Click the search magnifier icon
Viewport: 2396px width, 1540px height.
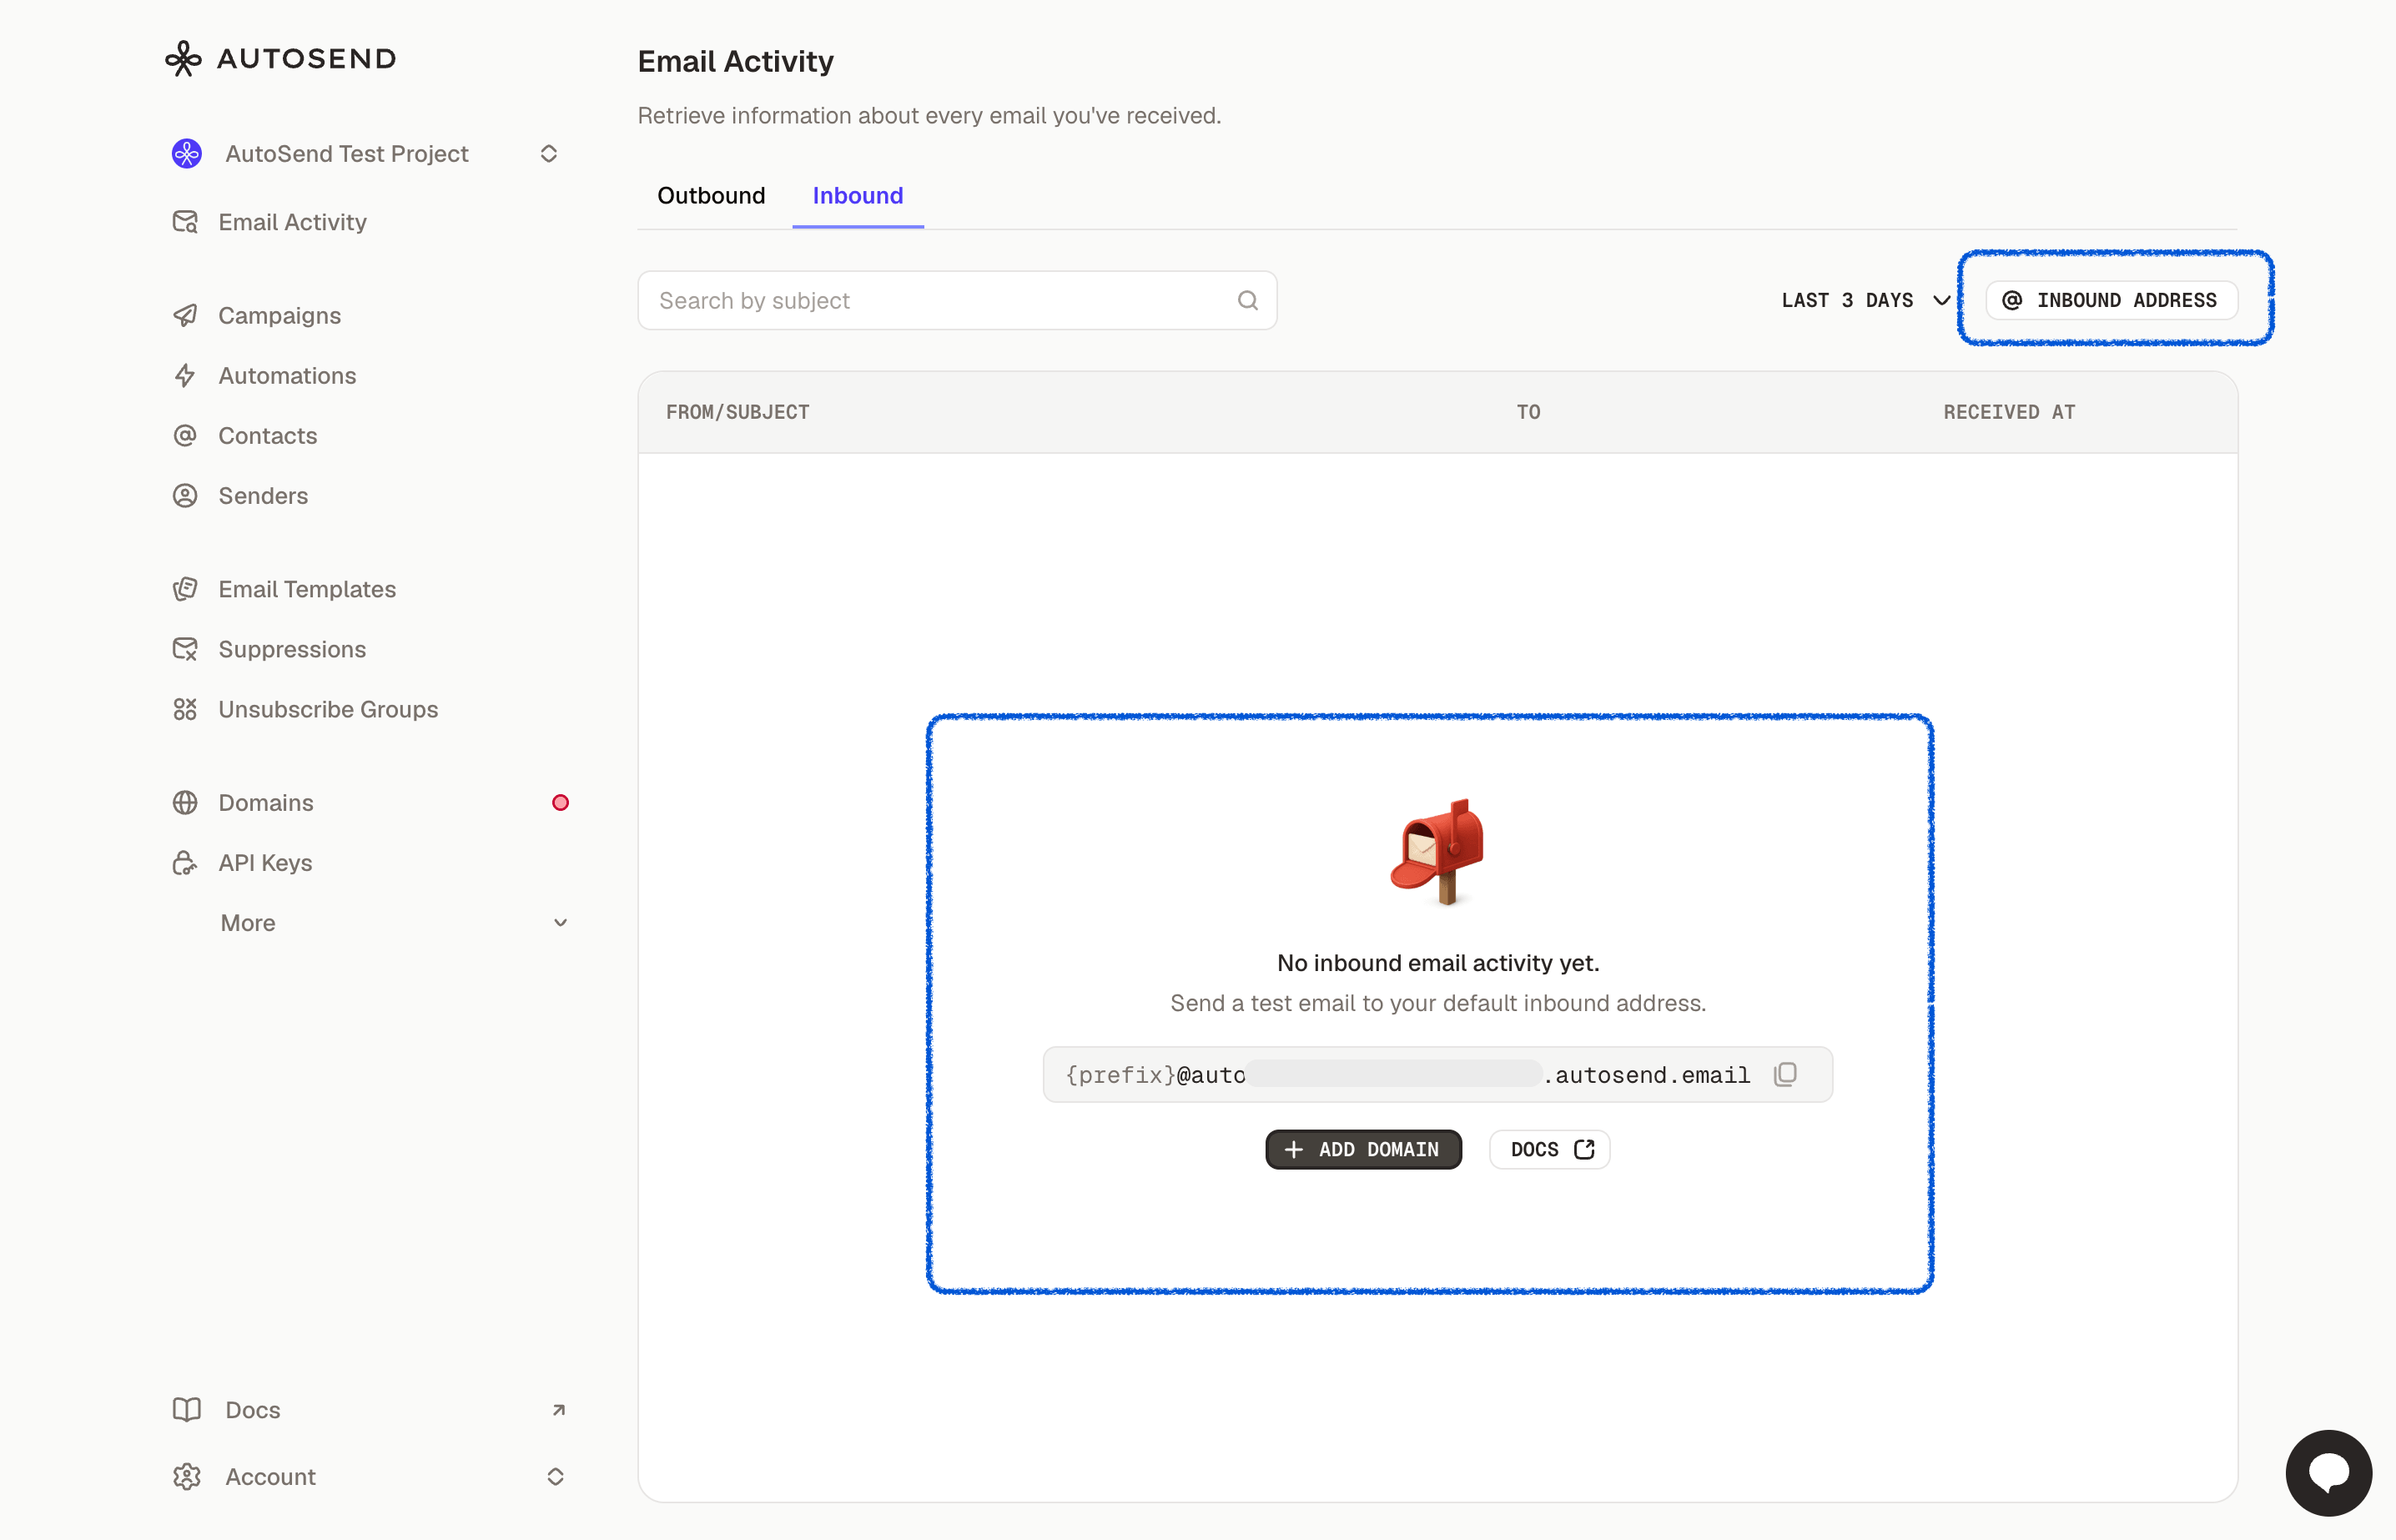1247,300
